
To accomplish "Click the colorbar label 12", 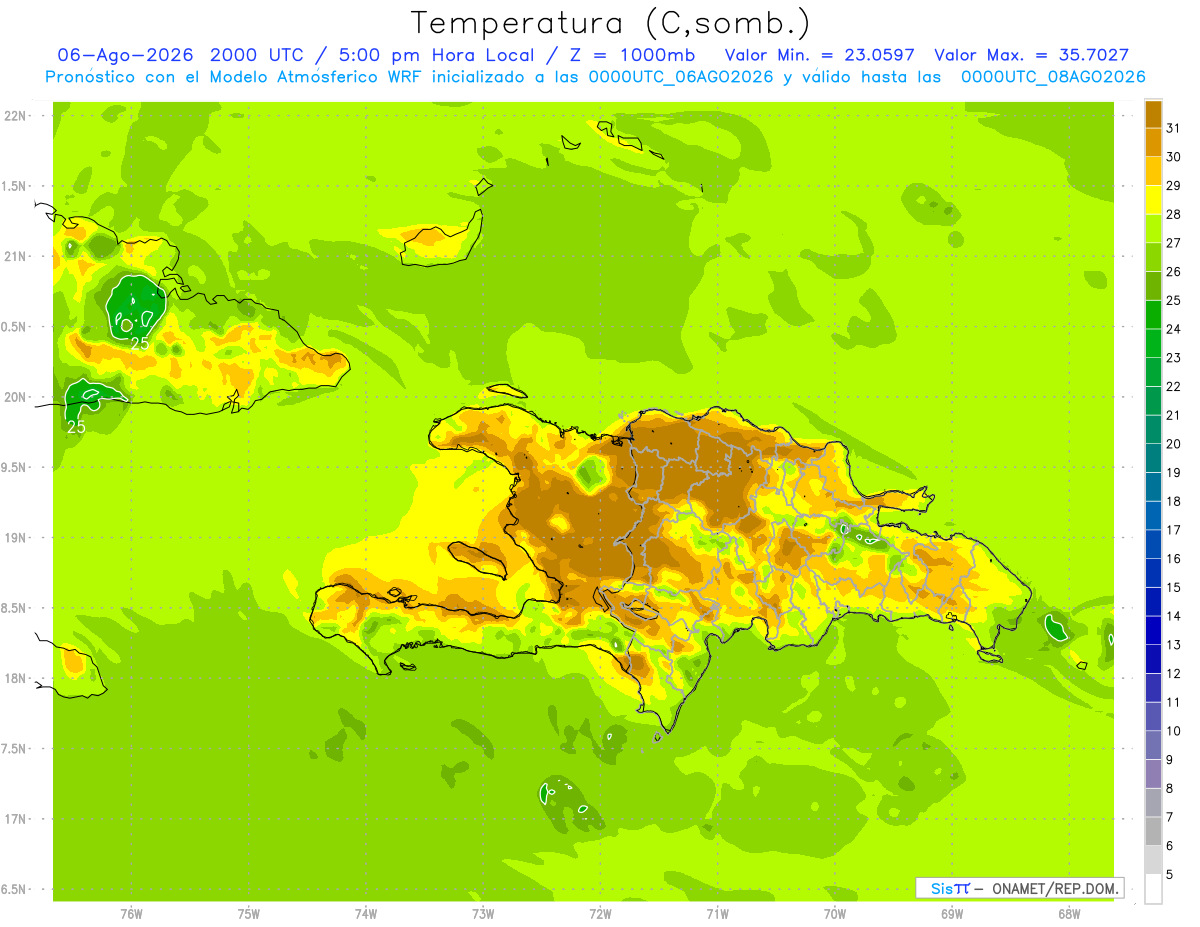I will 1175,673.
